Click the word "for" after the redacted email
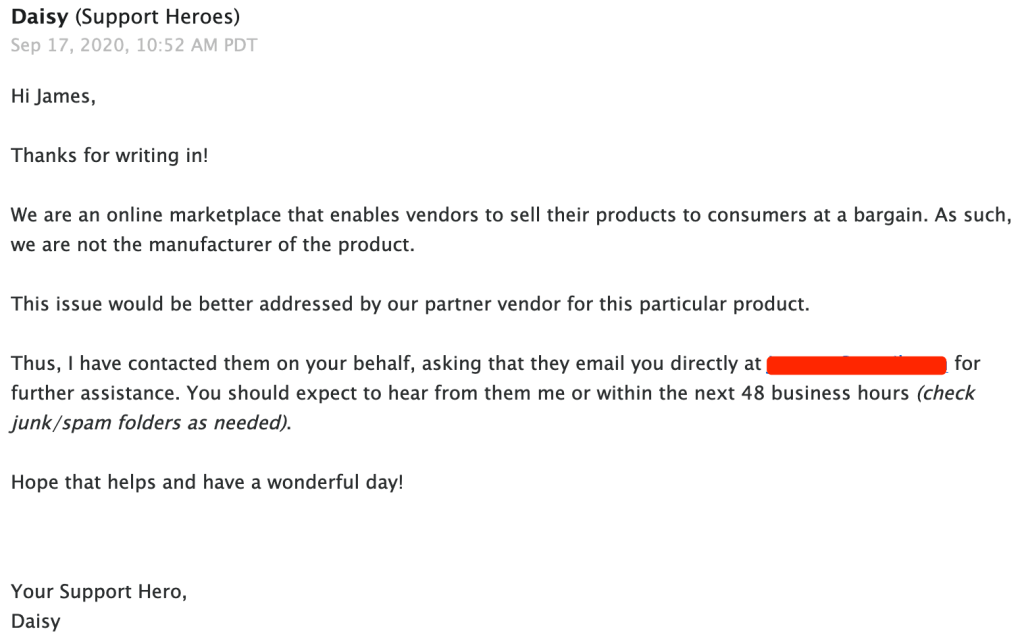This screenshot has height=644, width=1024. point(967,364)
